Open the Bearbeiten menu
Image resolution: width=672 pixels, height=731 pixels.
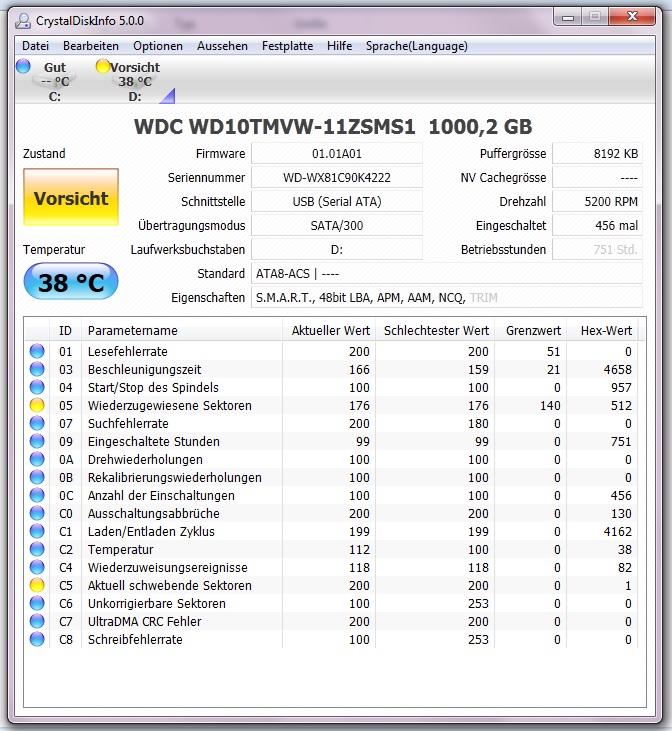point(91,46)
